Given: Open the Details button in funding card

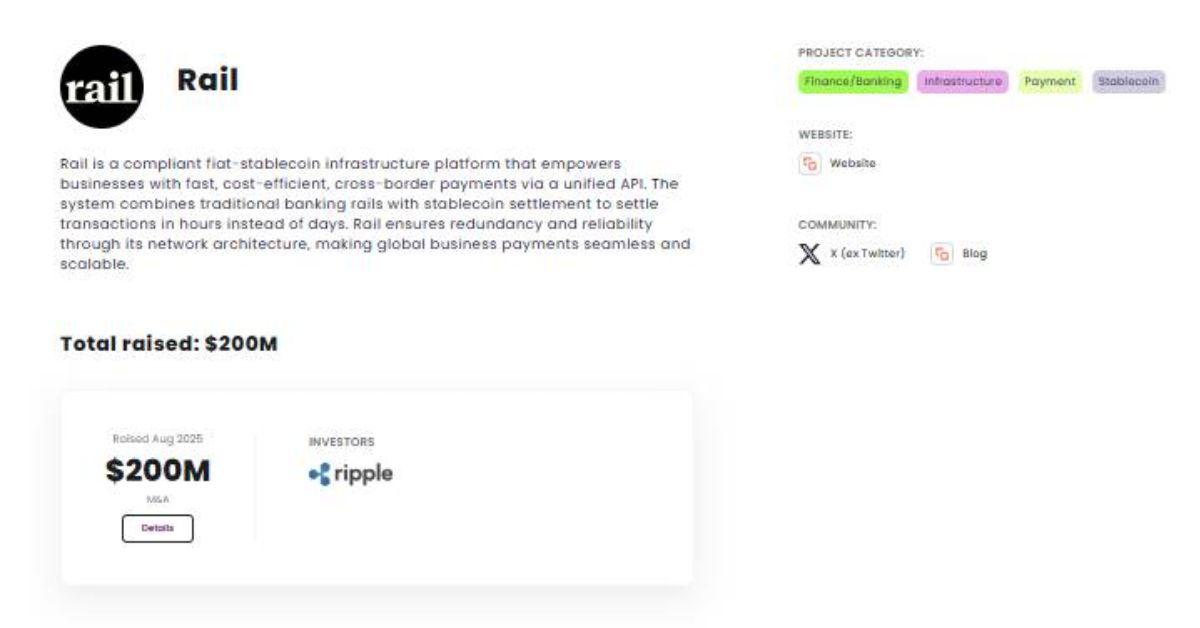Looking at the screenshot, I should click(x=158, y=528).
